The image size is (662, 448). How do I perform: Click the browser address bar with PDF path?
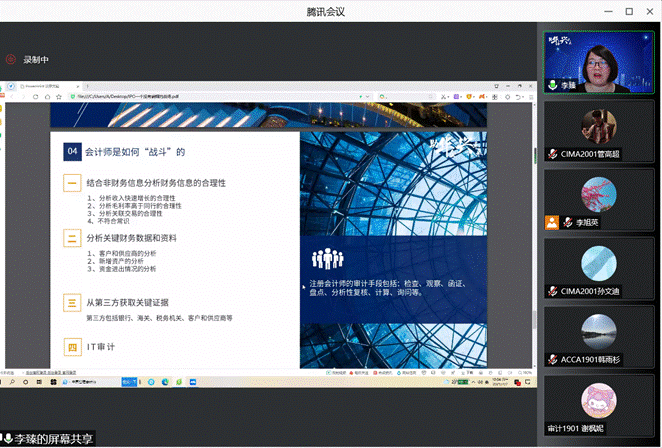[130, 98]
